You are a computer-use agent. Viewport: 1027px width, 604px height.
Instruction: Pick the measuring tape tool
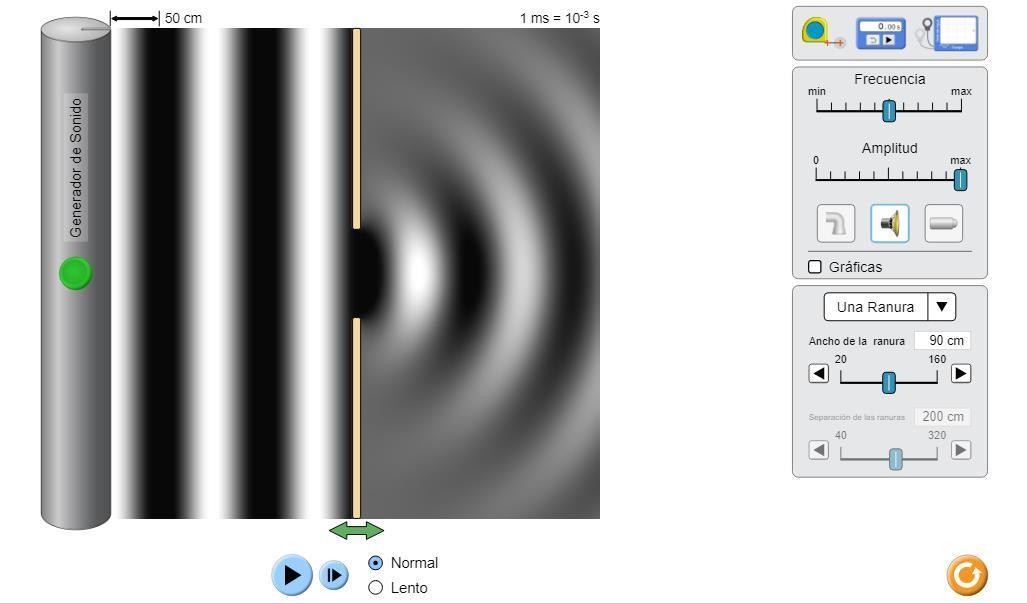[823, 33]
